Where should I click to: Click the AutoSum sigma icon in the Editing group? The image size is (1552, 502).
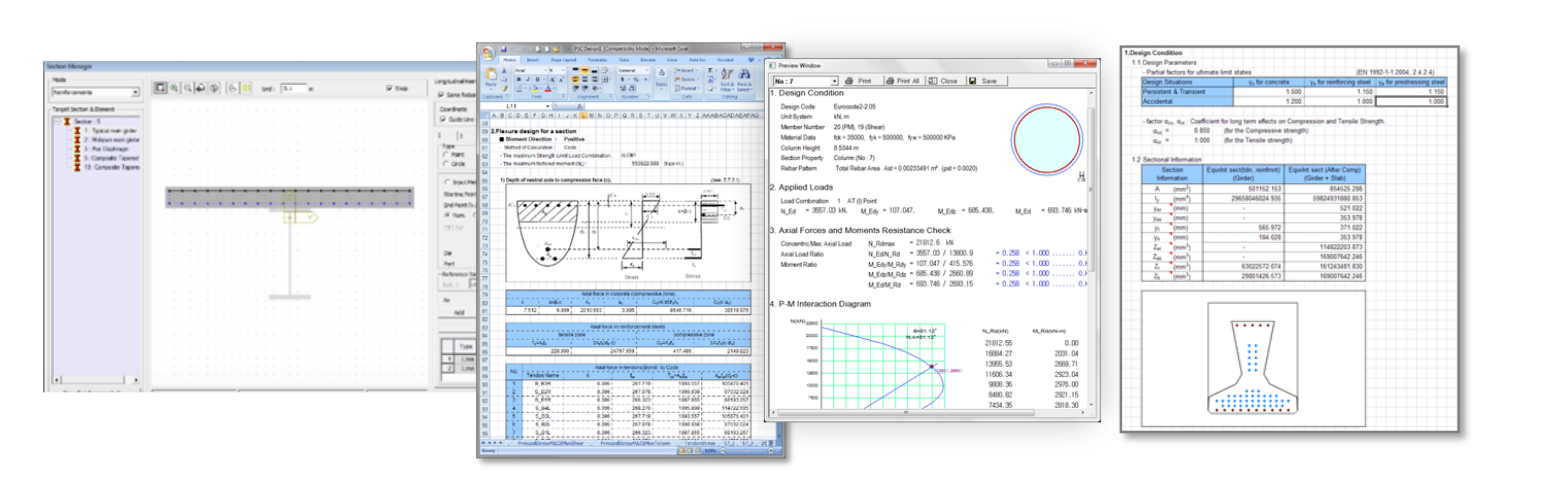click(x=710, y=70)
